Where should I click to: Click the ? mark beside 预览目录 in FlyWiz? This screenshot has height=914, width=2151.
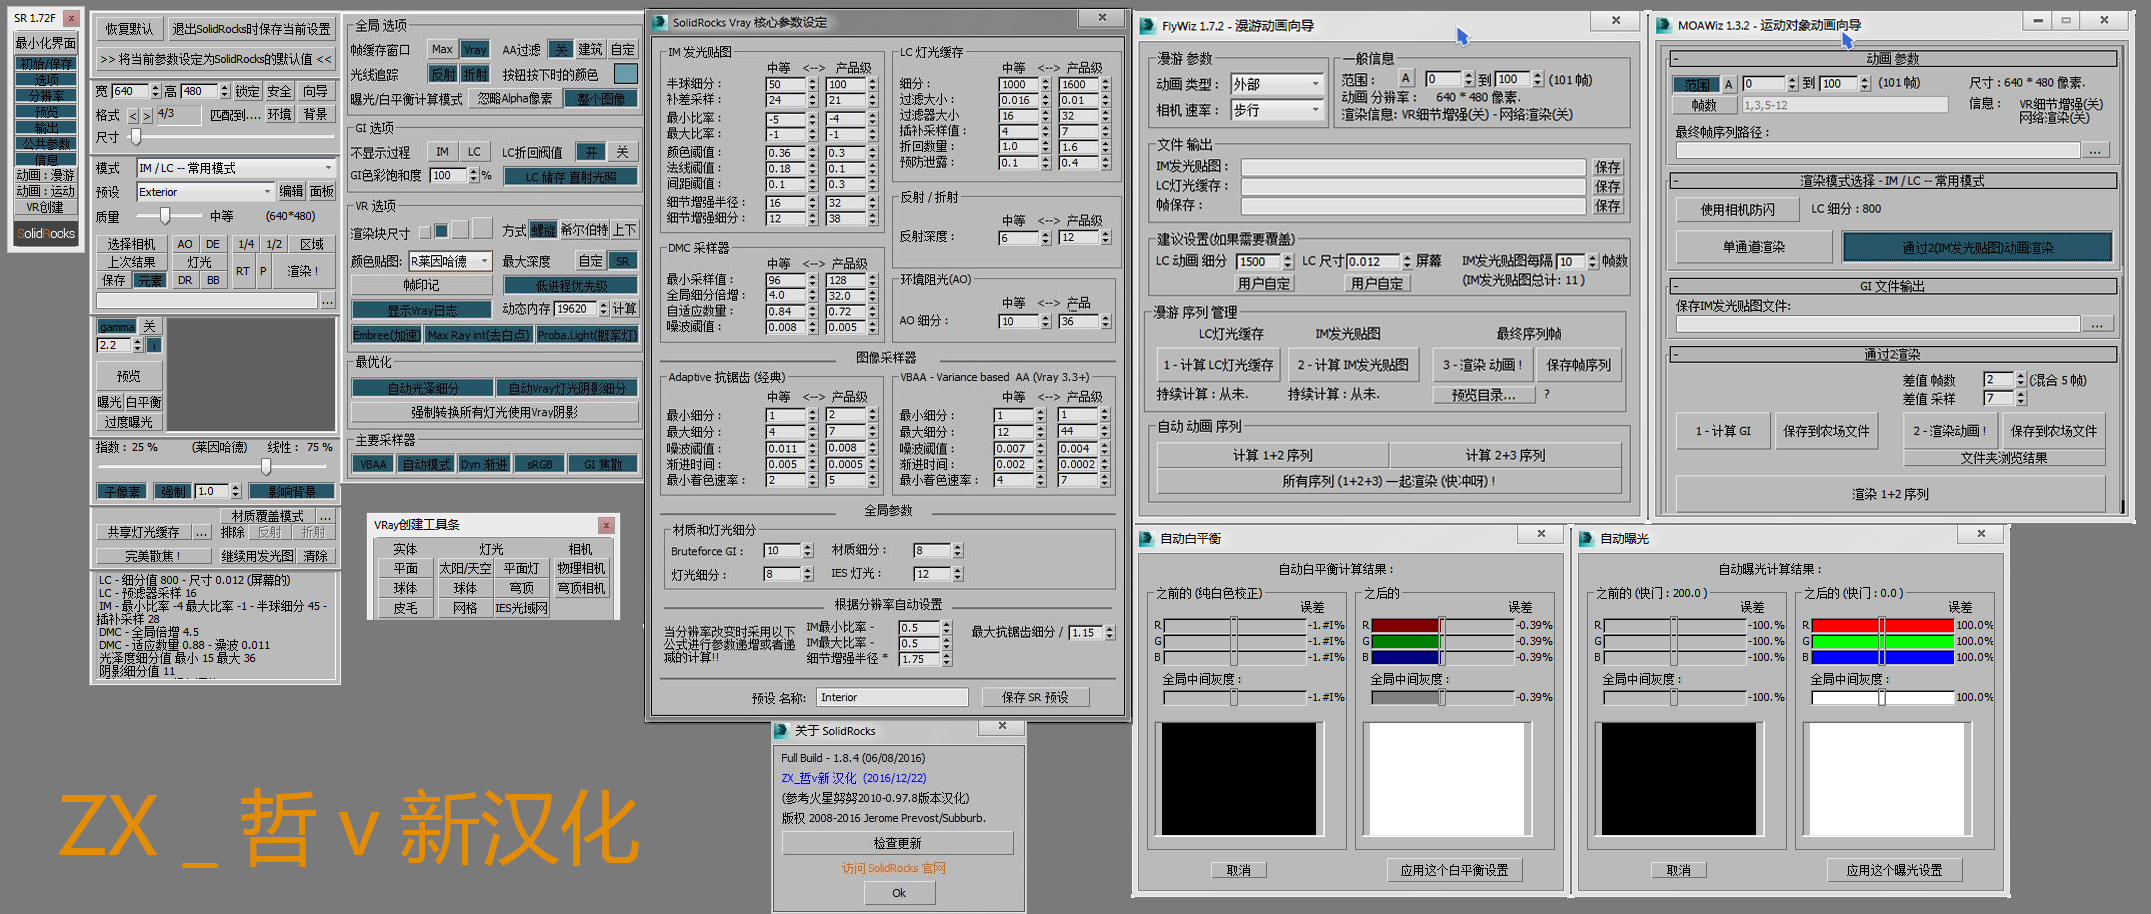click(1547, 394)
